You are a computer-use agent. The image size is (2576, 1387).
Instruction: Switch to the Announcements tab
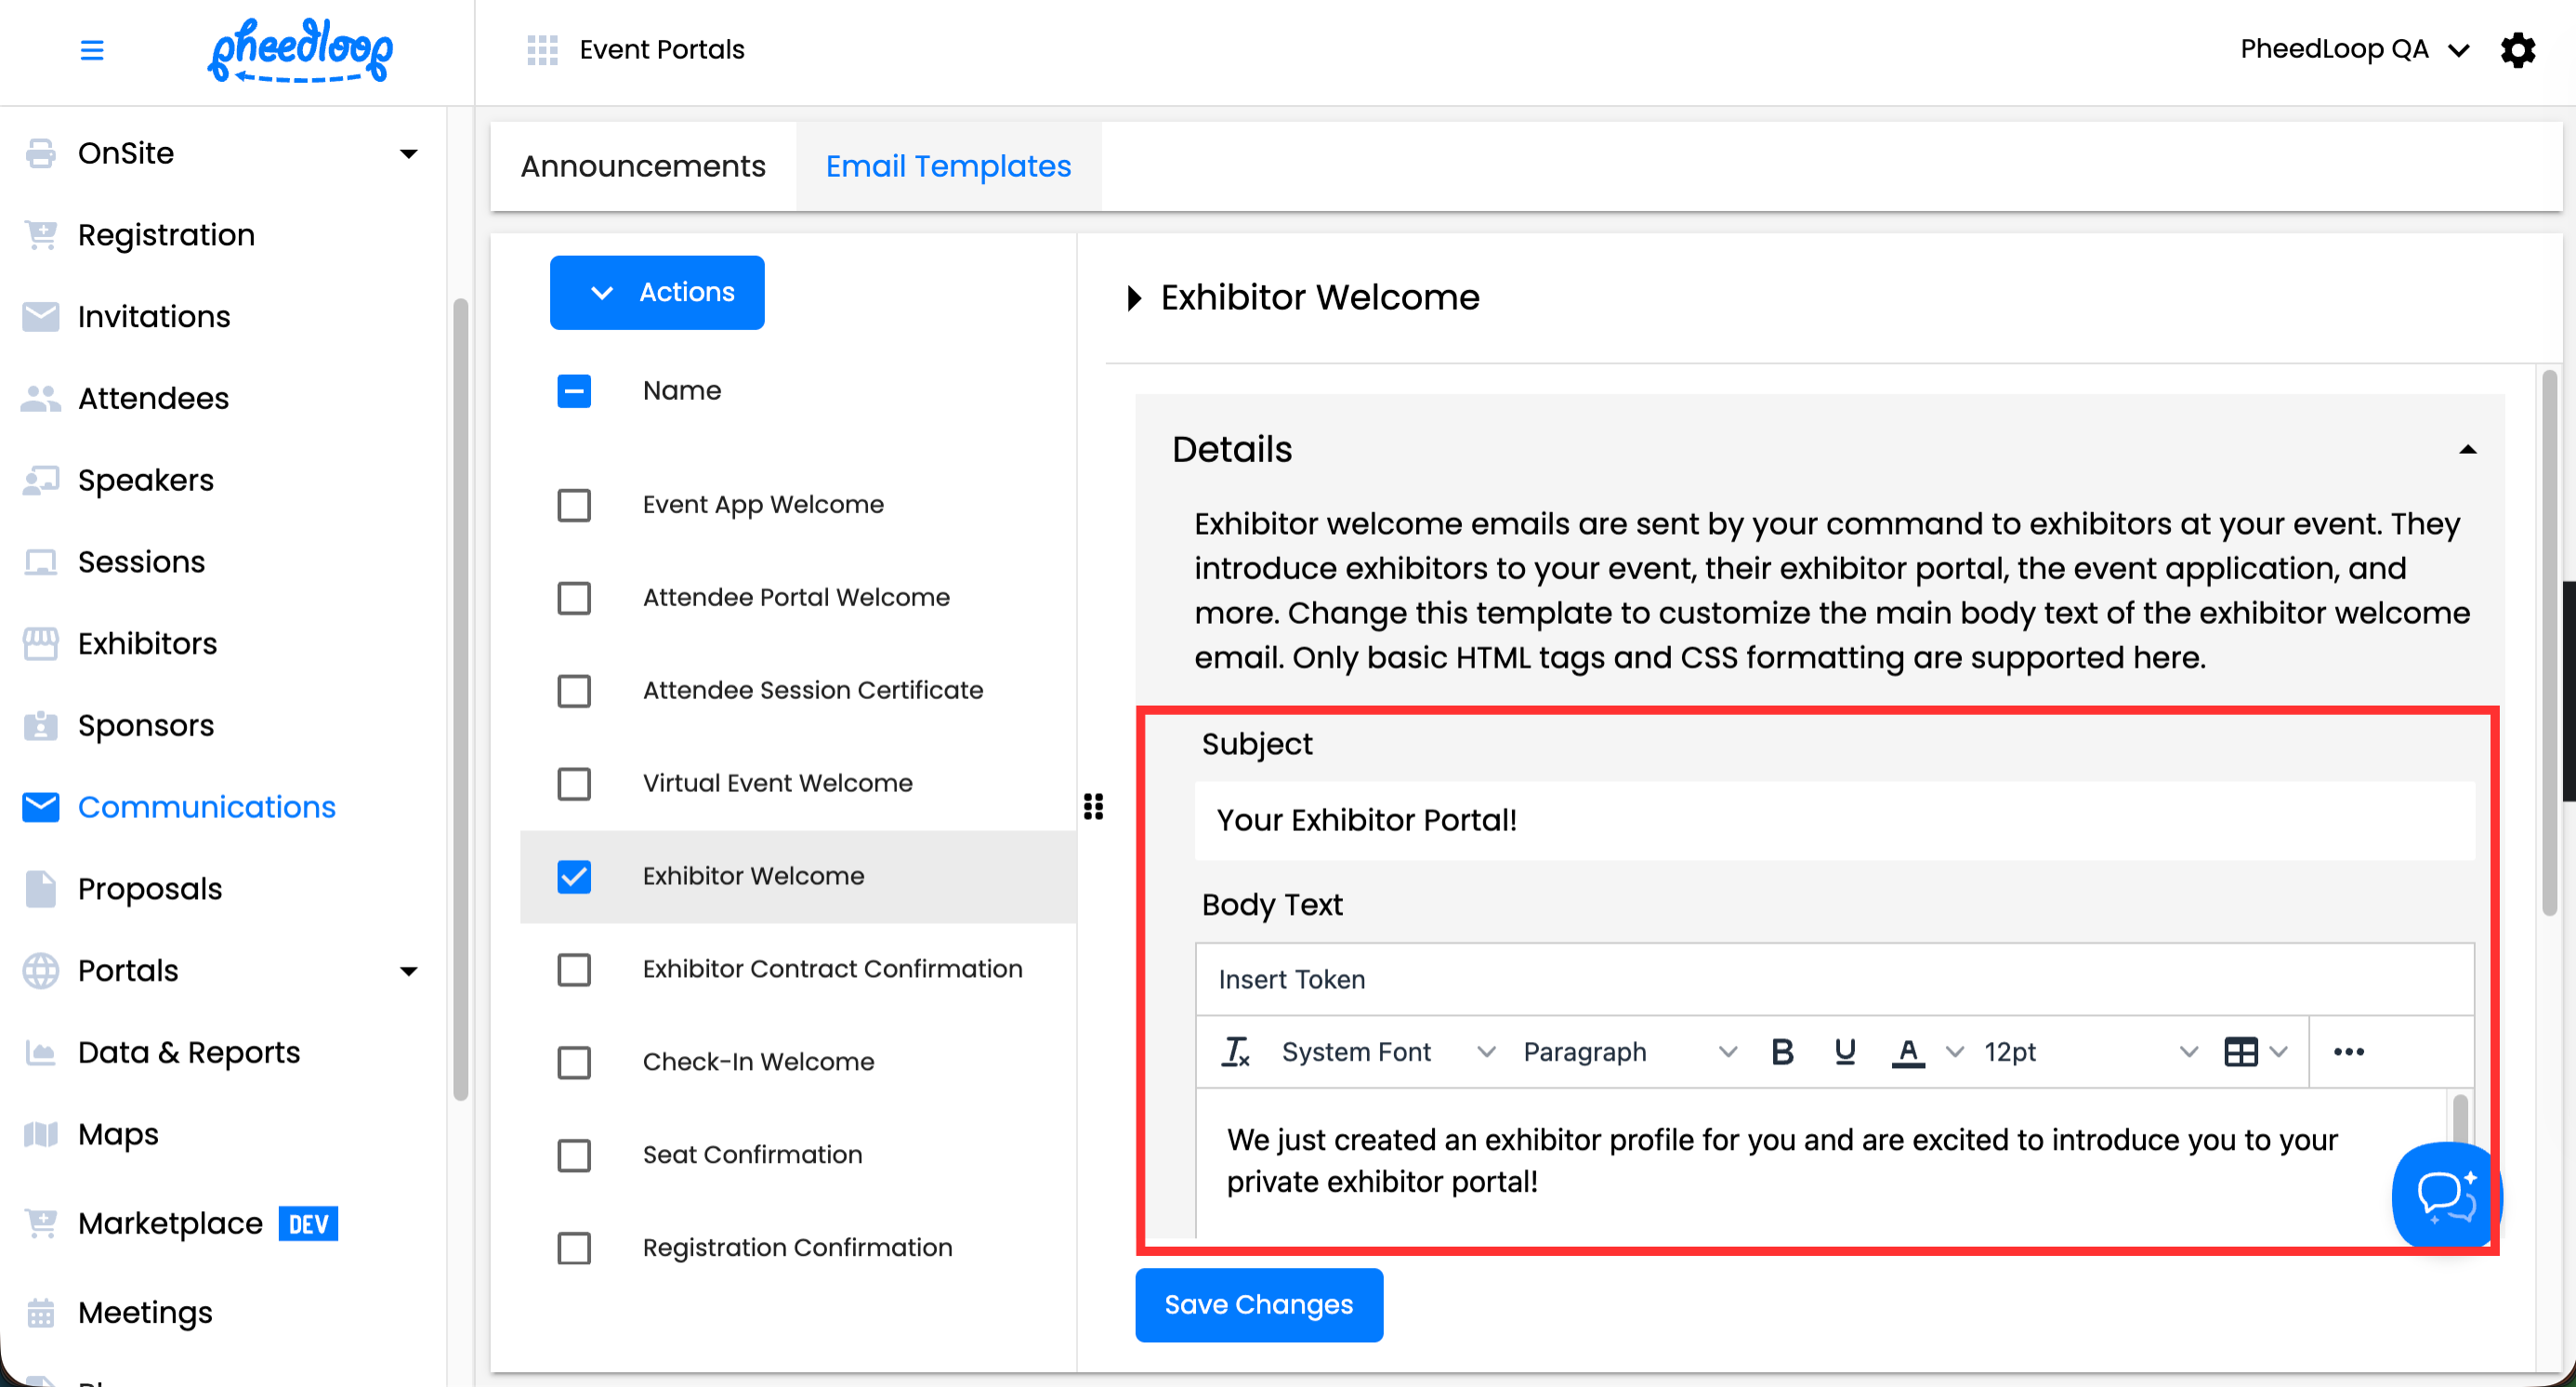coord(643,166)
